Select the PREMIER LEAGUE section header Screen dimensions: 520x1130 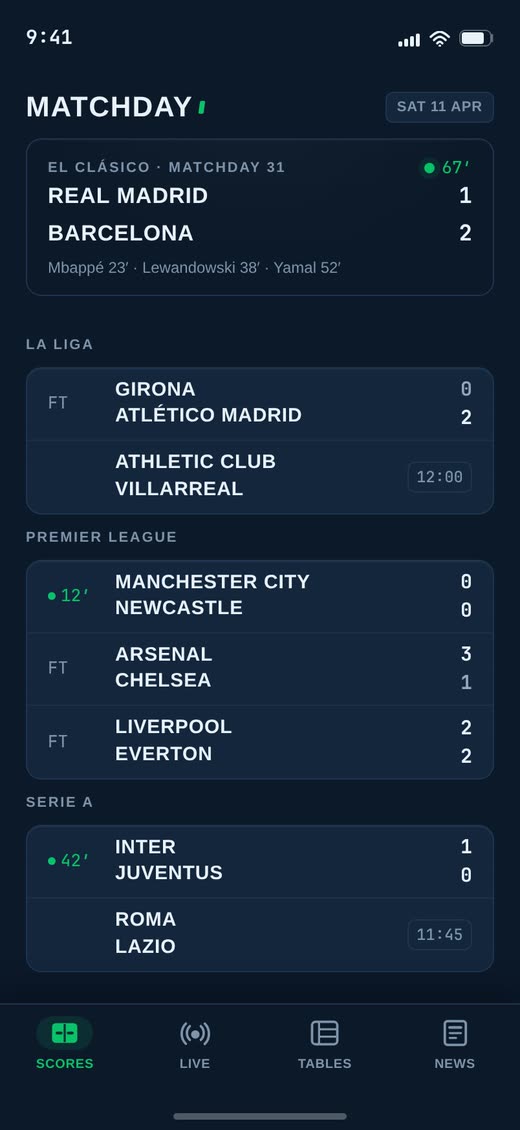click(102, 537)
